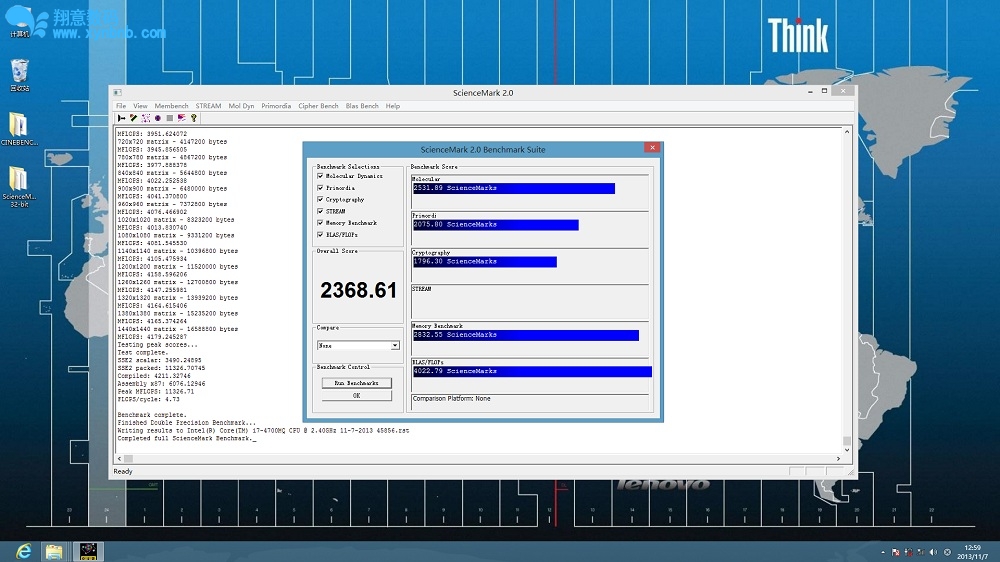
Task: Click the volume speaker tray icon
Action: point(934,552)
